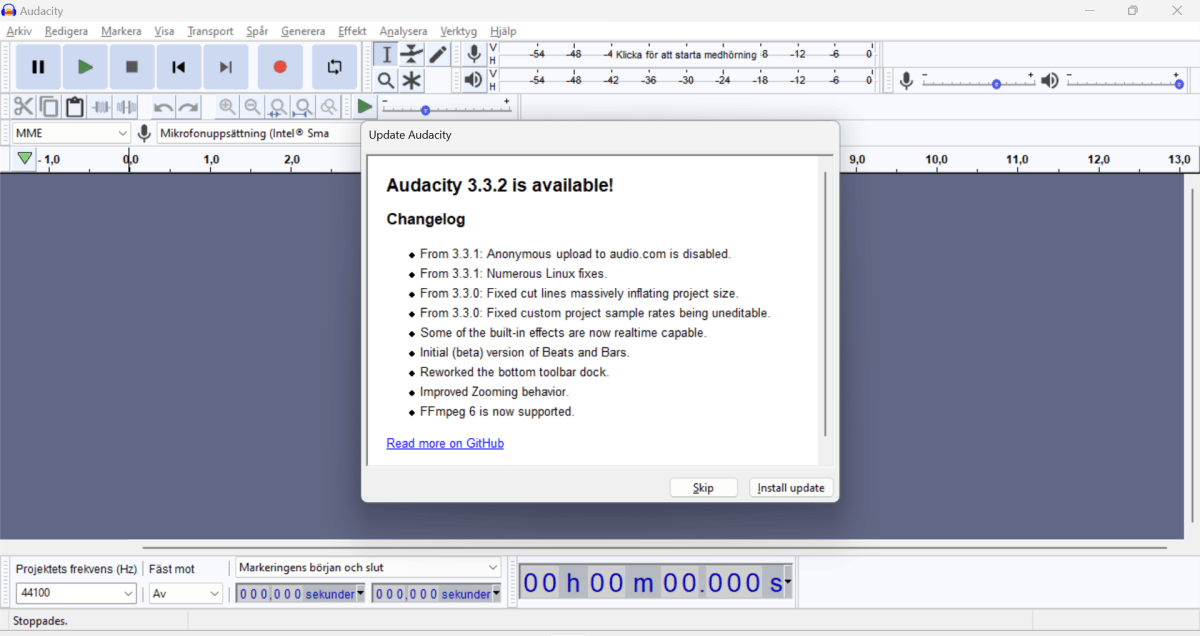Open second selection time format arrow
This screenshot has width=1200, height=636.
(497, 593)
